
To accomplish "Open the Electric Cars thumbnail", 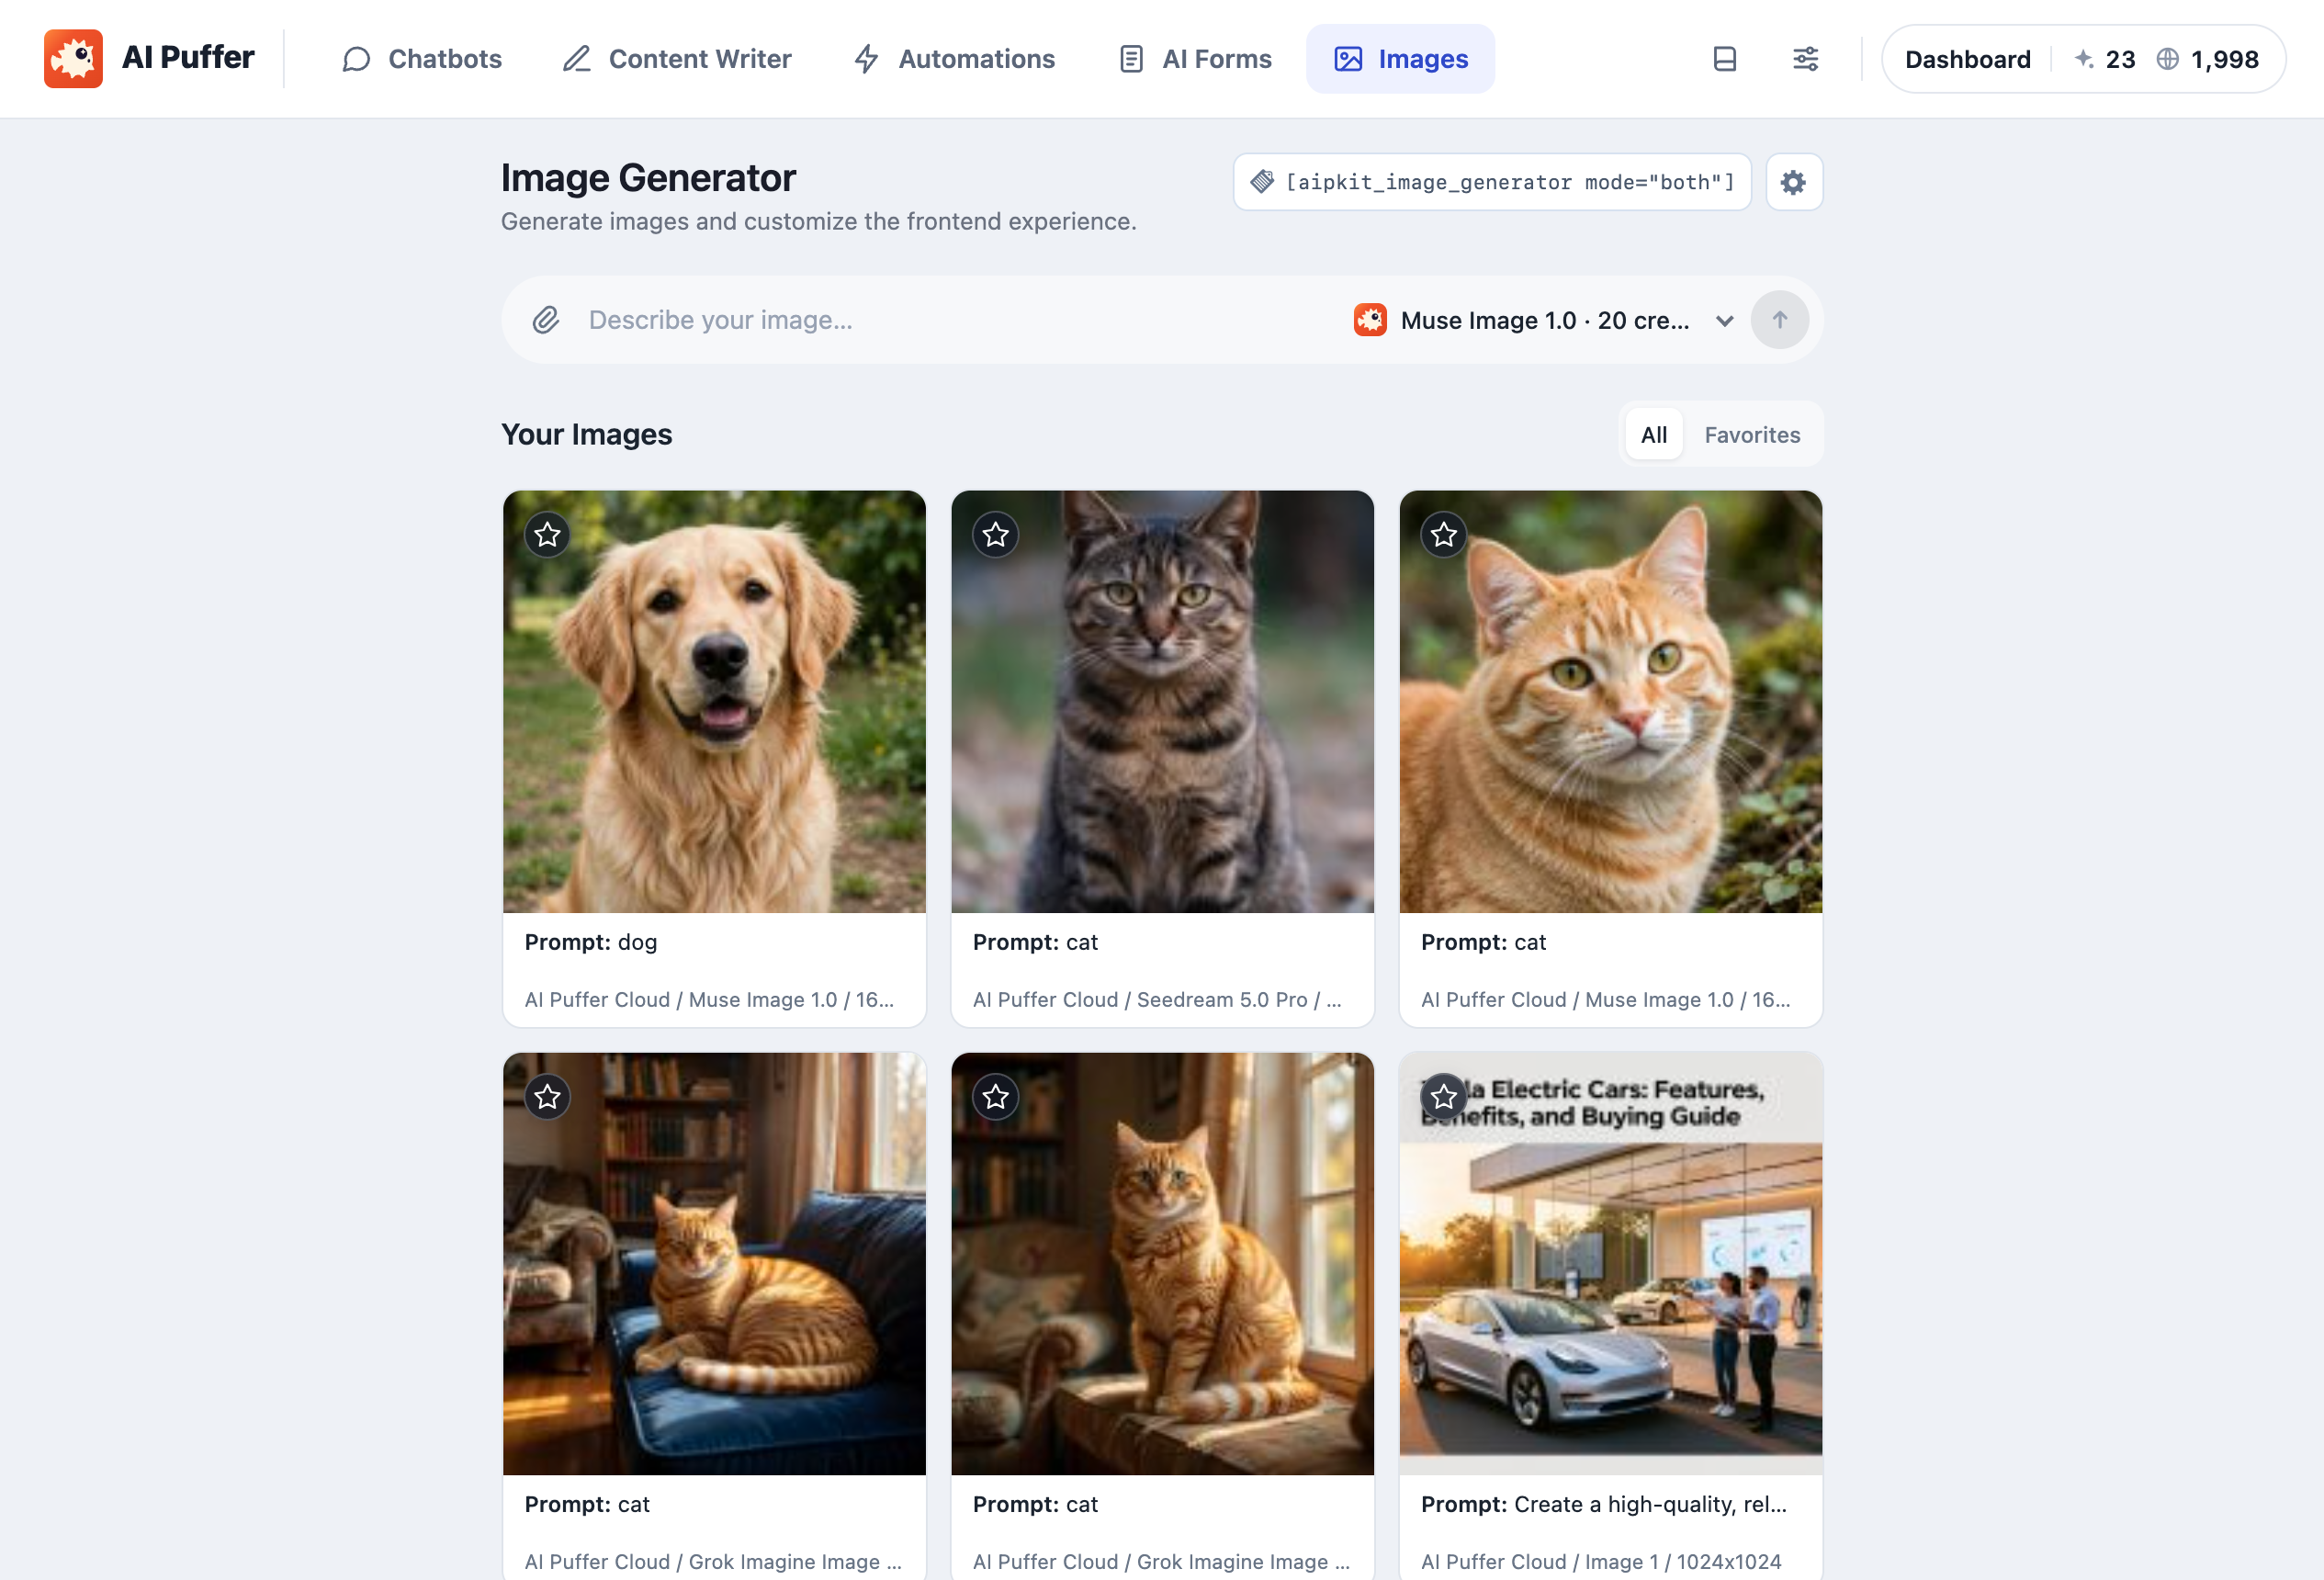I will pyautogui.click(x=1610, y=1263).
